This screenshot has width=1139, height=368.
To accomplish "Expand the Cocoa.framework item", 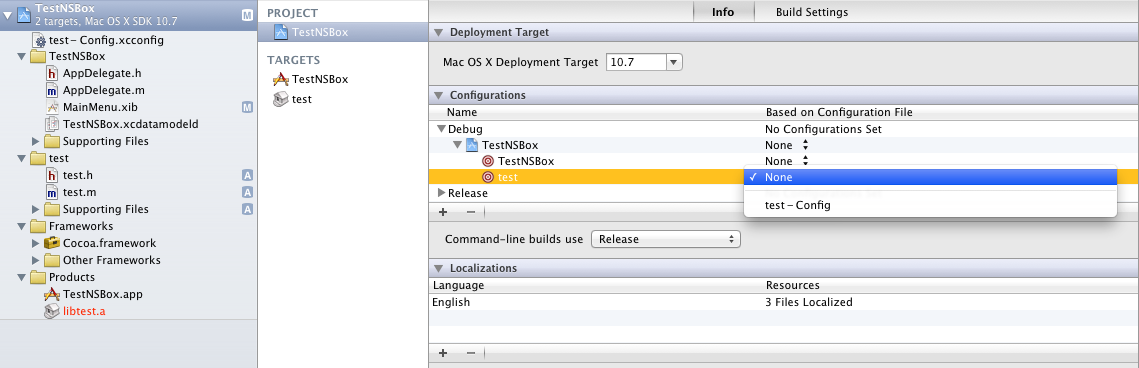I will click(36, 242).
